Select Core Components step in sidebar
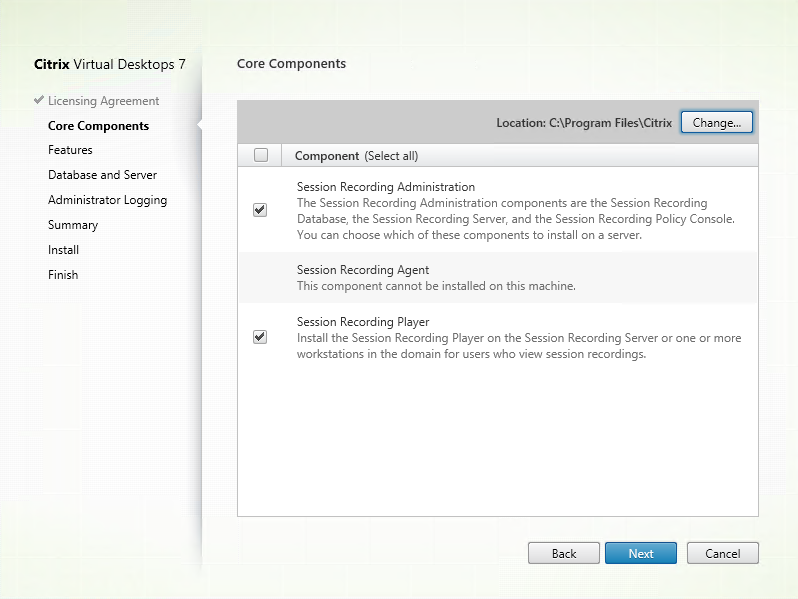Screen dimensions: 798x599 pos(98,126)
